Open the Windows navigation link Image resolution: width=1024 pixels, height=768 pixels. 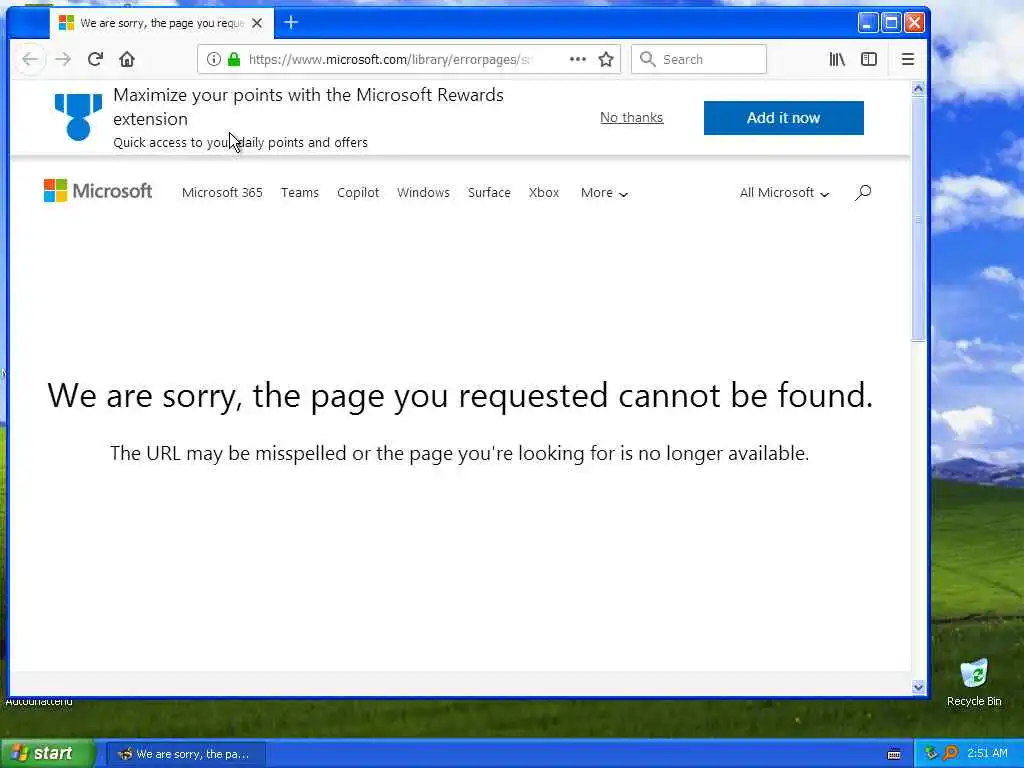pyautogui.click(x=423, y=193)
